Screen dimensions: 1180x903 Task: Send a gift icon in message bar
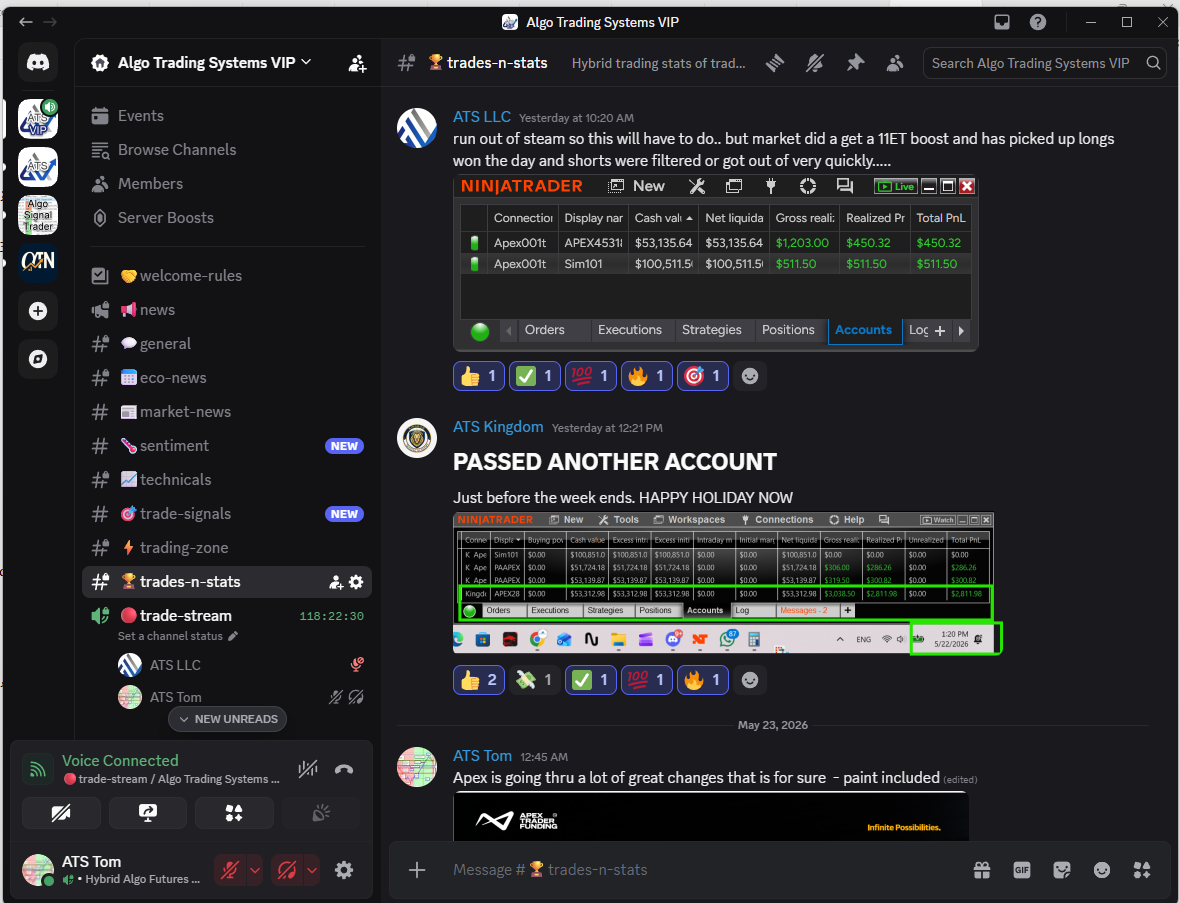(981, 870)
